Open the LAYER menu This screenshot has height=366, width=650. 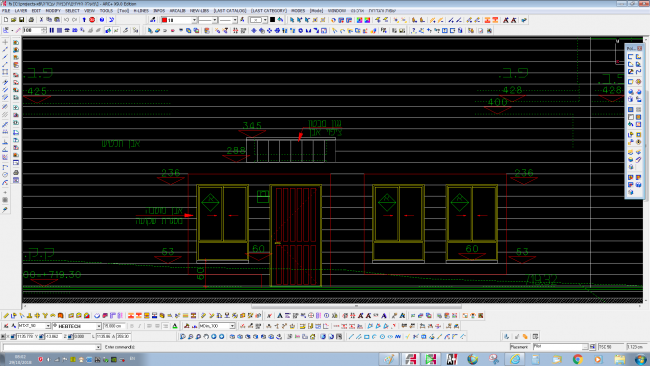pyautogui.click(x=21, y=10)
